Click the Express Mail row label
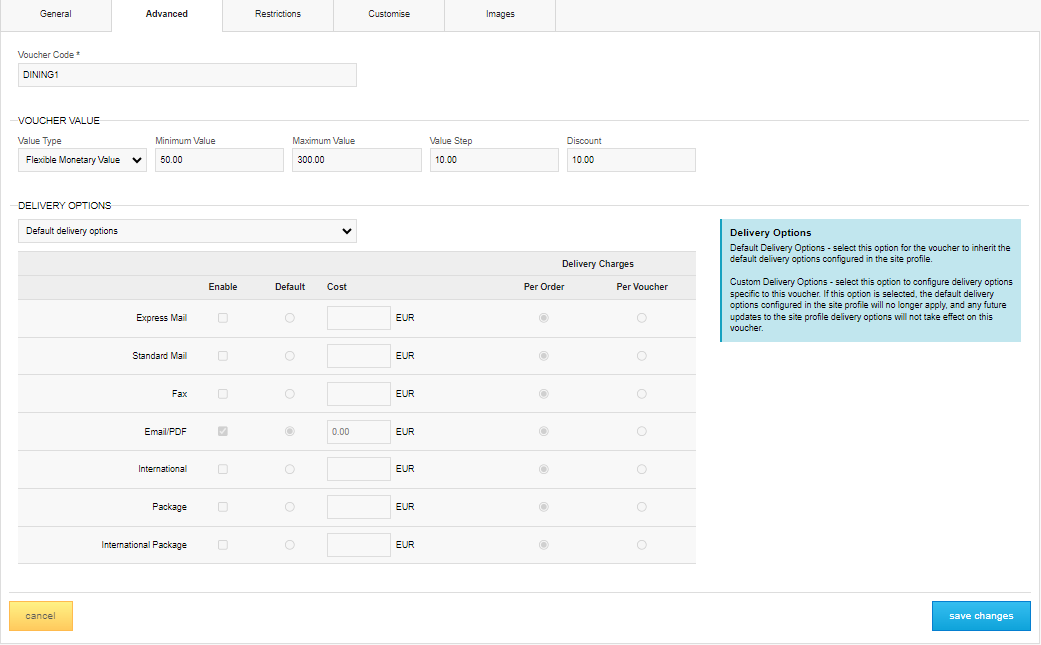Viewport: 1041px width, 645px height. point(161,318)
